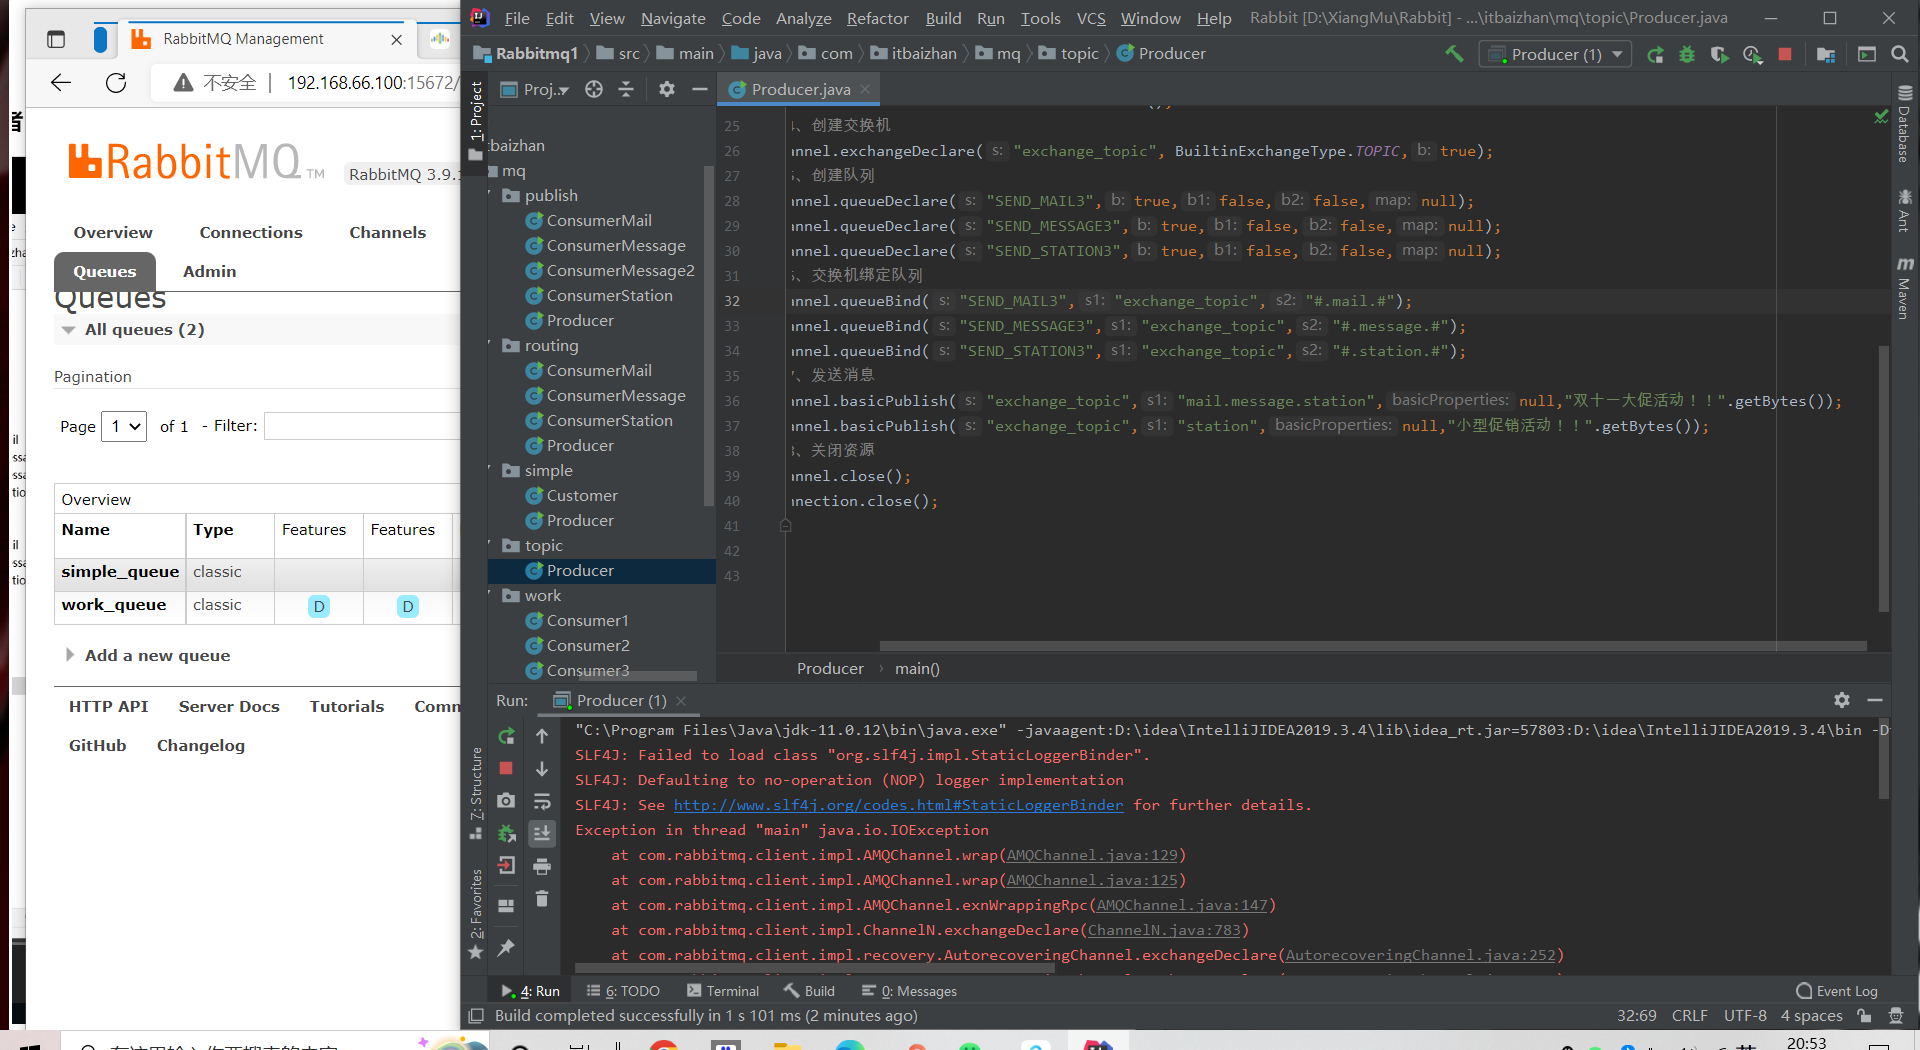
Task: Open RabbitMQ Overview tab
Action: (113, 232)
